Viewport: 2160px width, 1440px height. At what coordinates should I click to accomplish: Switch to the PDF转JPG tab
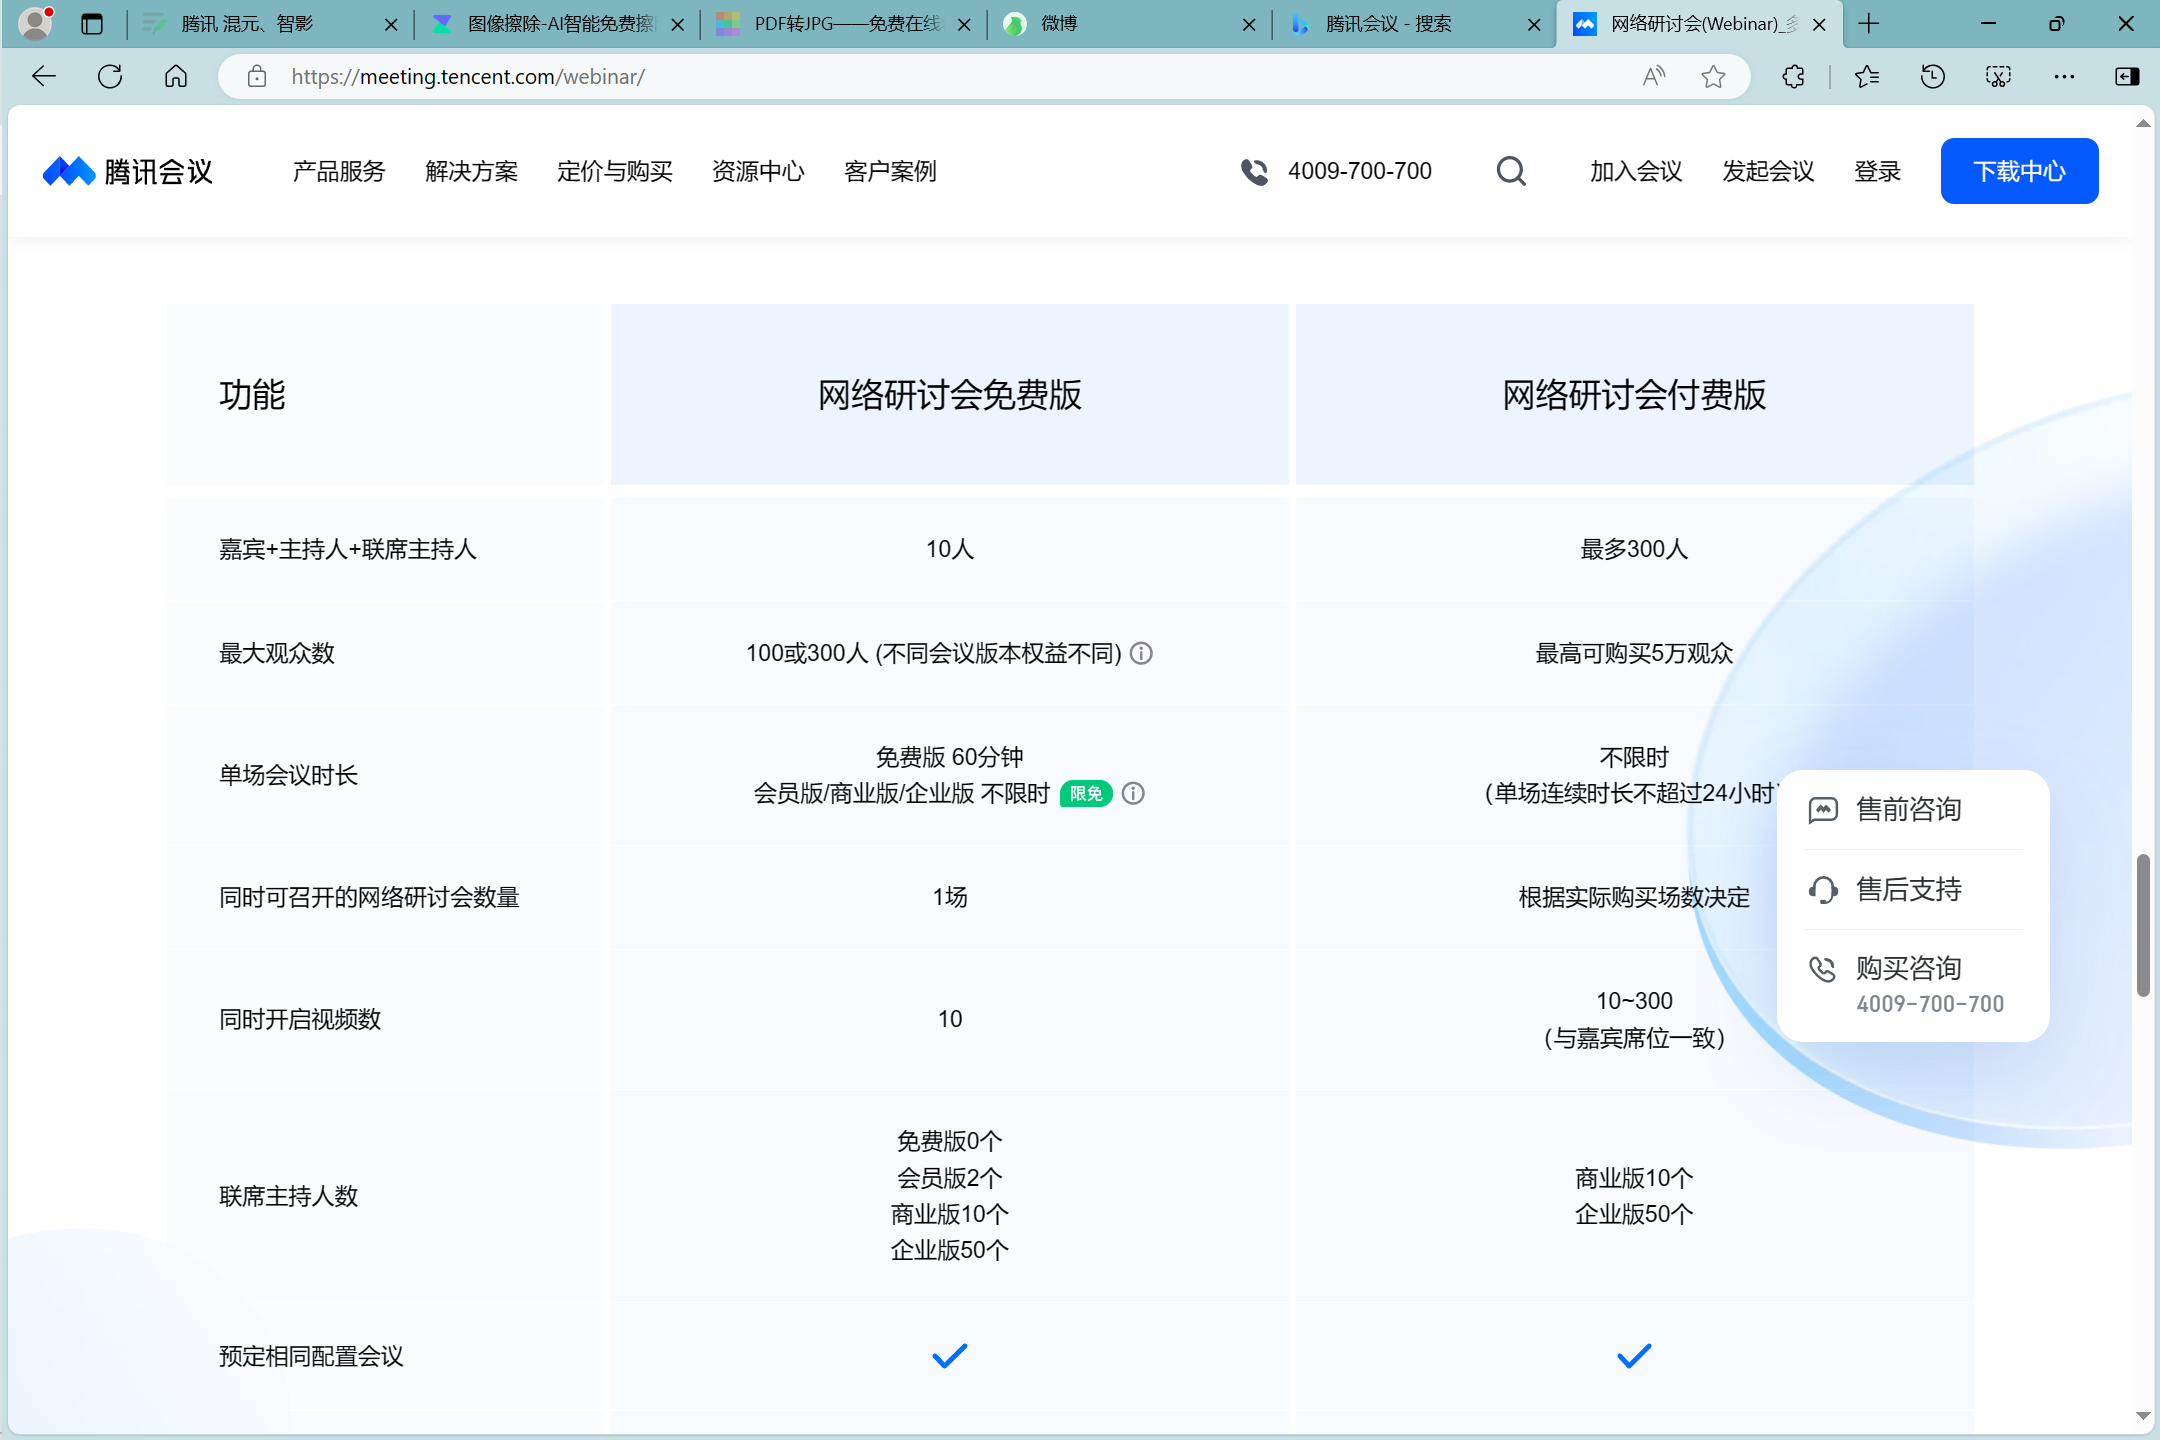pyautogui.click(x=843, y=24)
